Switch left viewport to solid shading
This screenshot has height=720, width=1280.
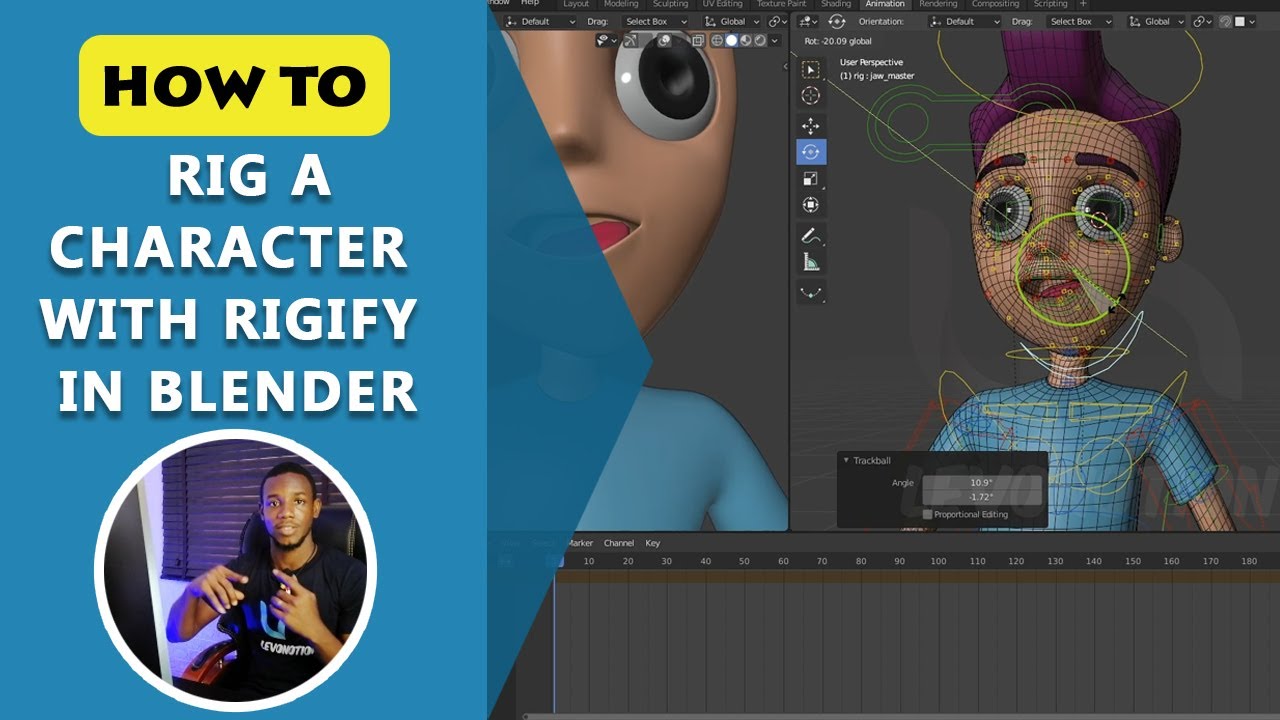point(731,40)
